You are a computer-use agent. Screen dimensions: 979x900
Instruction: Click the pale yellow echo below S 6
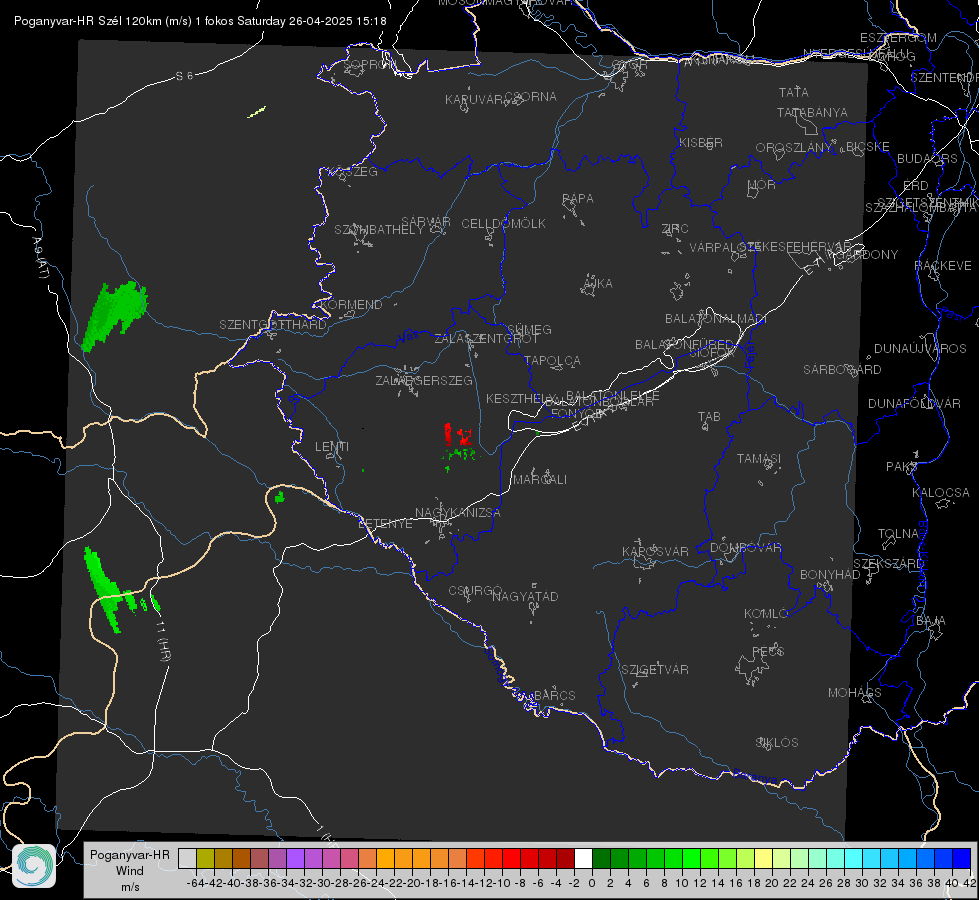point(257,112)
